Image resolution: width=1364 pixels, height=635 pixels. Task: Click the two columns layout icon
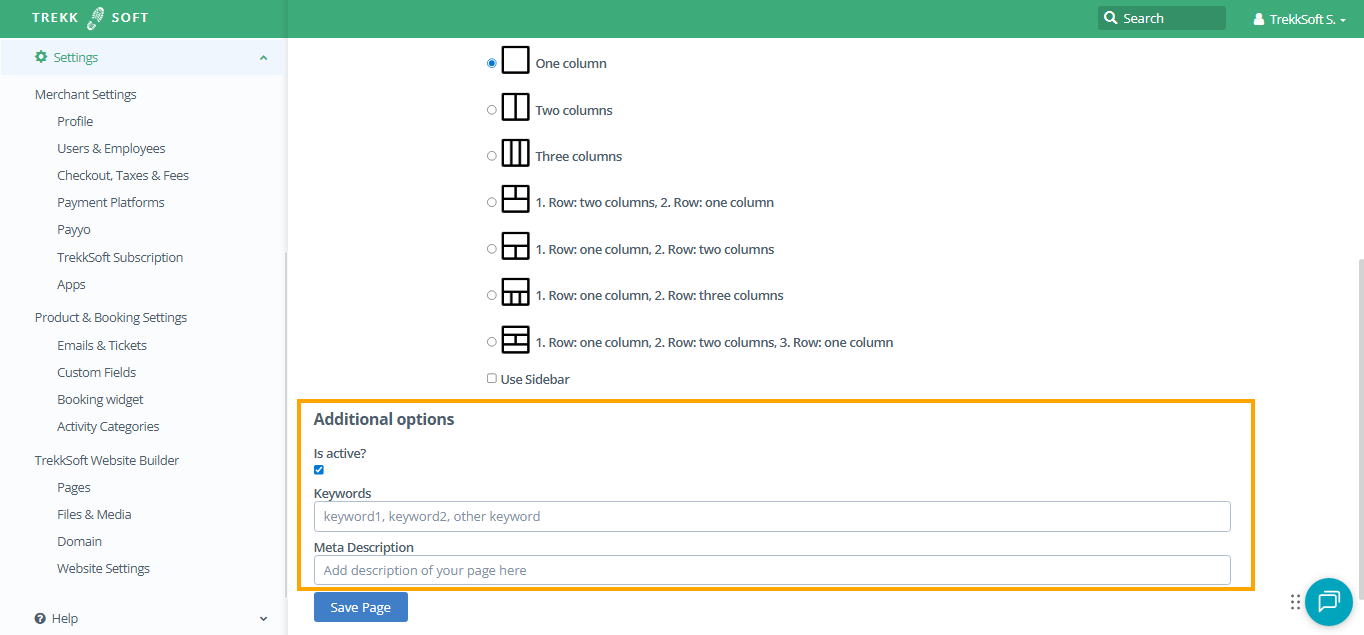click(515, 107)
